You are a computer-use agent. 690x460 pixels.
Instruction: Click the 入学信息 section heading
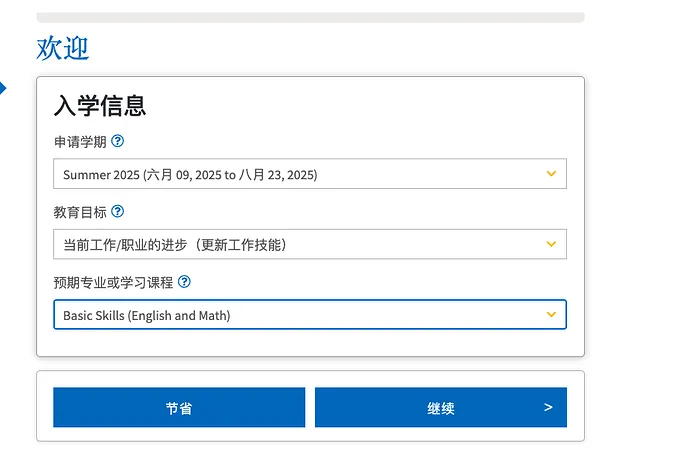click(x=100, y=106)
